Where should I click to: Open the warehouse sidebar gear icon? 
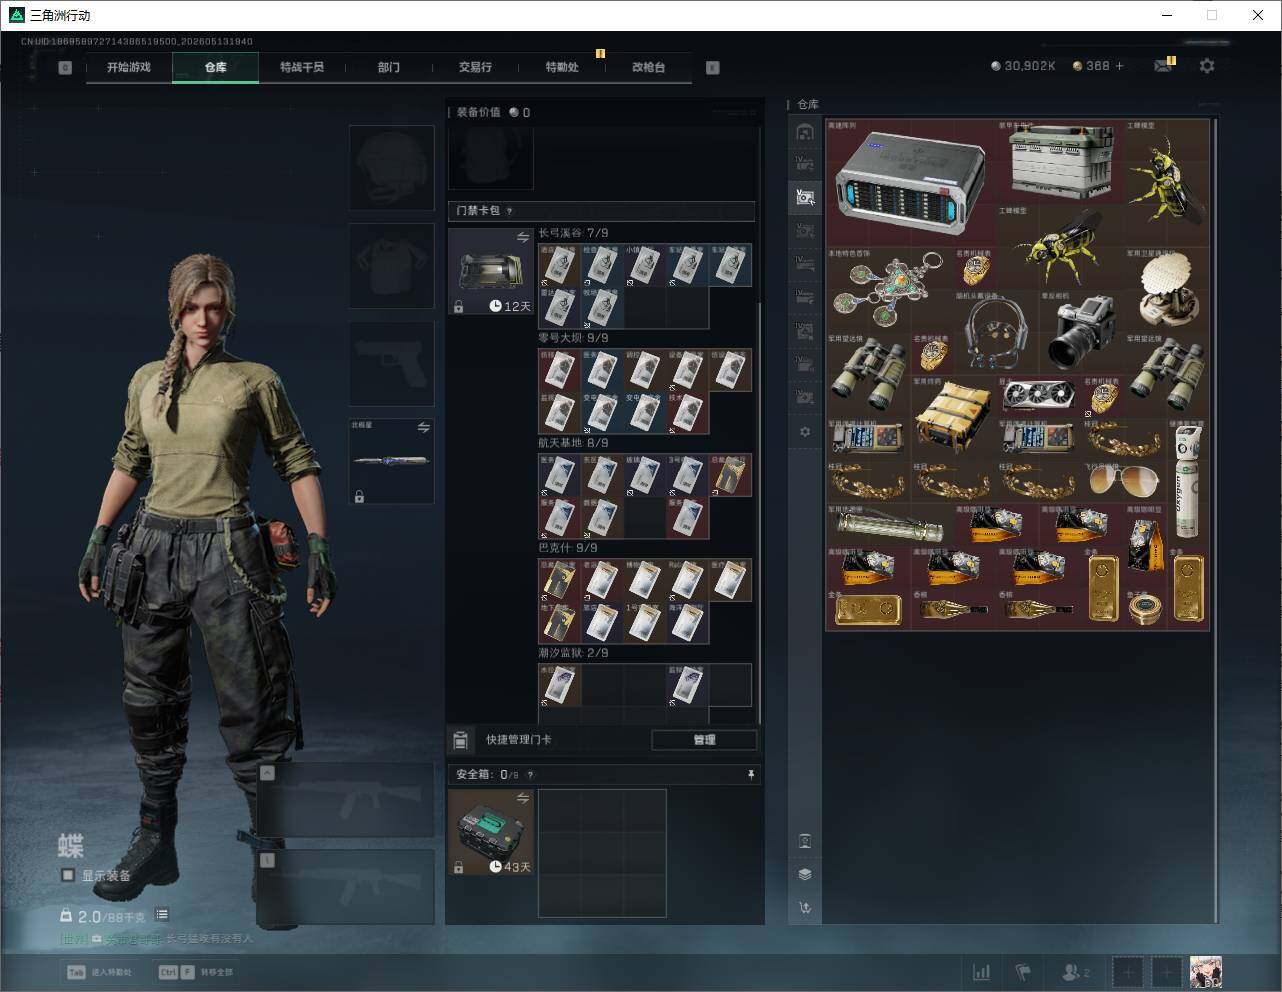pos(805,432)
